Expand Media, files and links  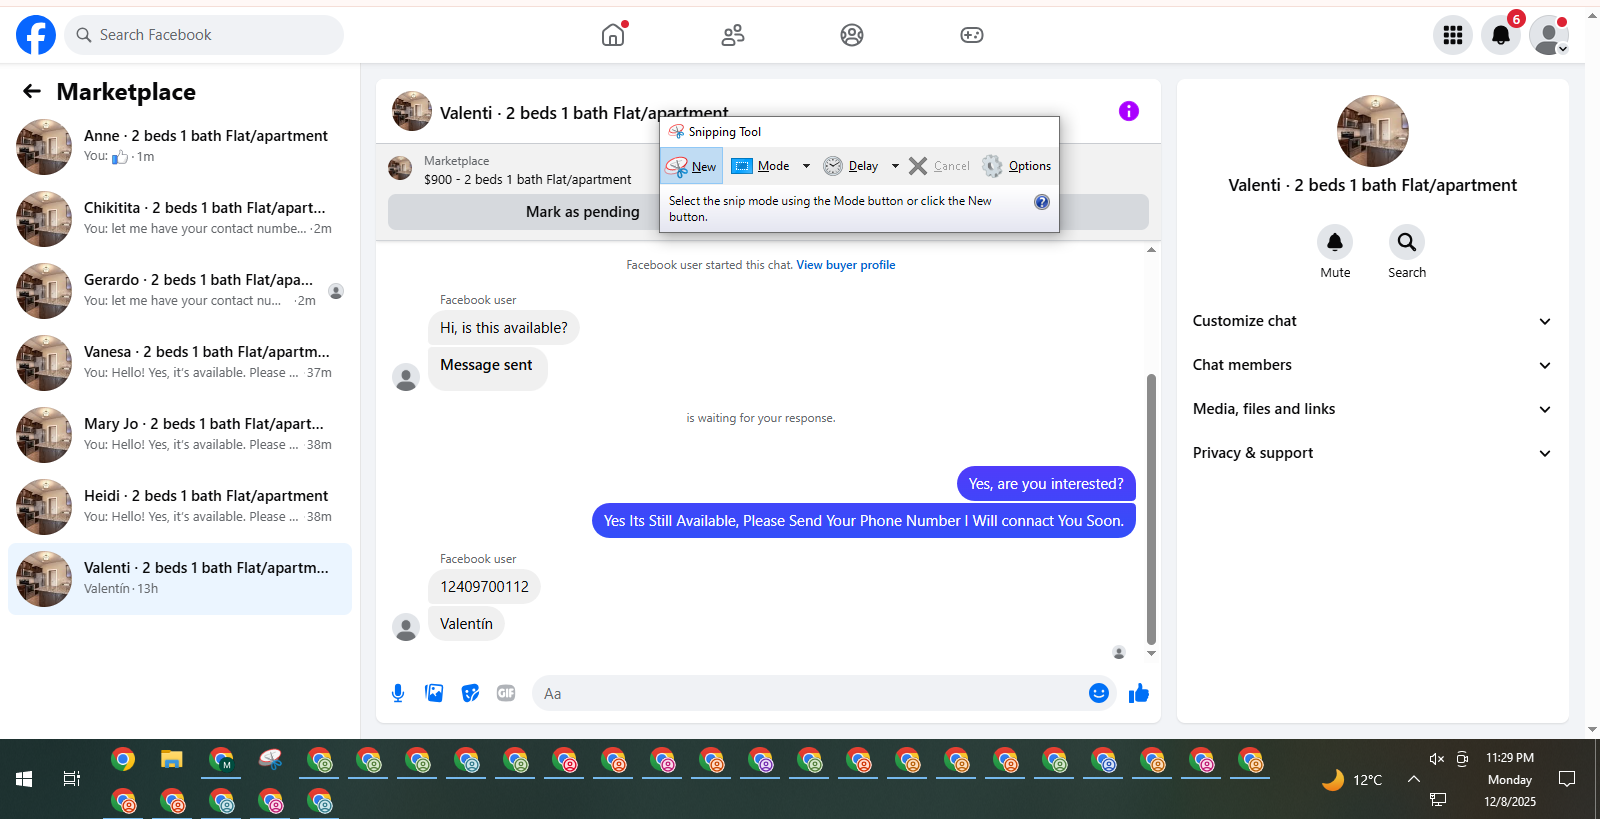pyautogui.click(x=1372, y=409)
